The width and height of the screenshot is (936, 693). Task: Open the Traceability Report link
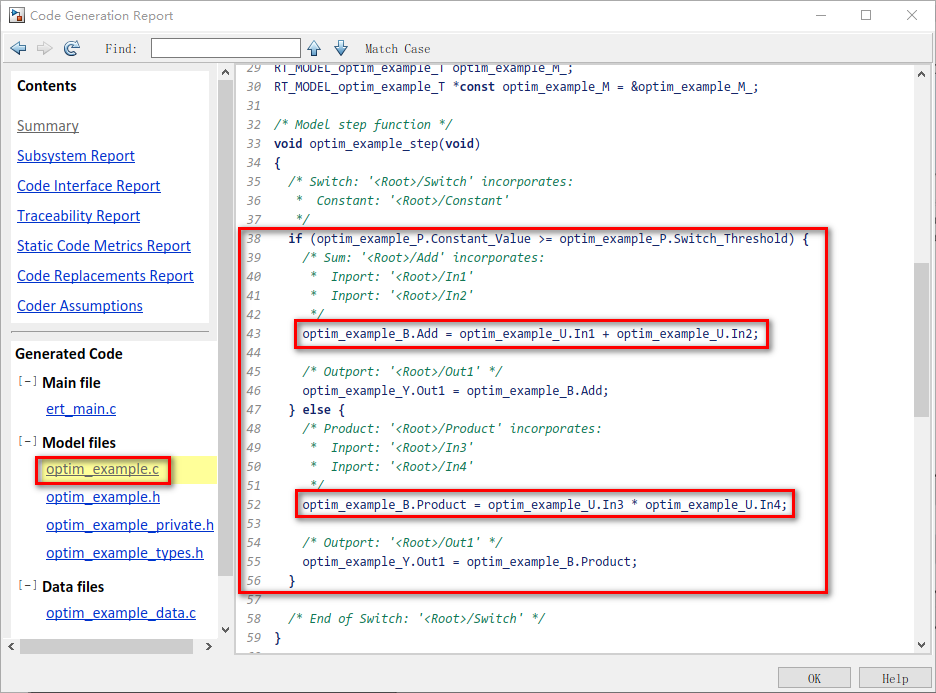[x=78, y=215]
